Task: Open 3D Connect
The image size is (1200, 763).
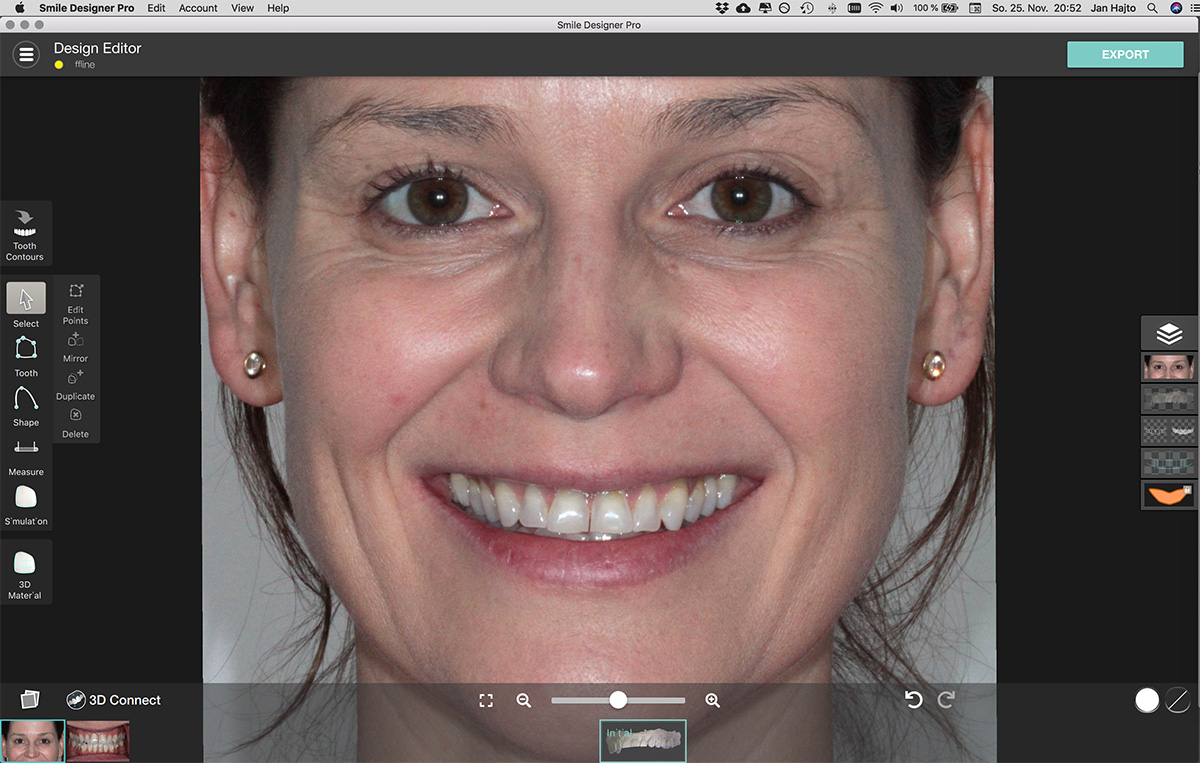Action: [113, 700]
